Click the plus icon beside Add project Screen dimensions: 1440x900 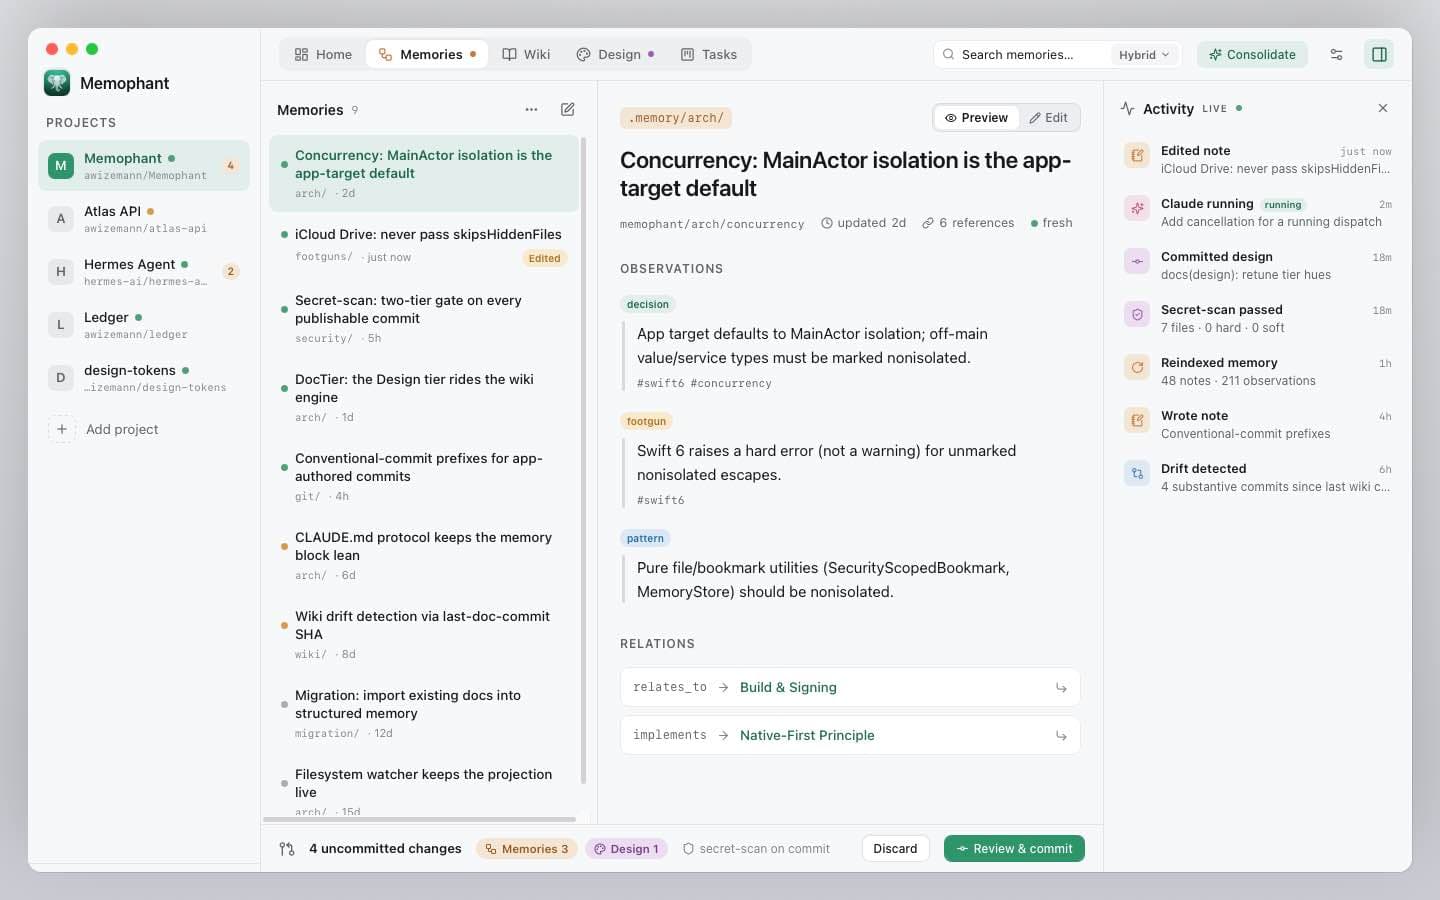pyautogui.click(x=61, y=429)
